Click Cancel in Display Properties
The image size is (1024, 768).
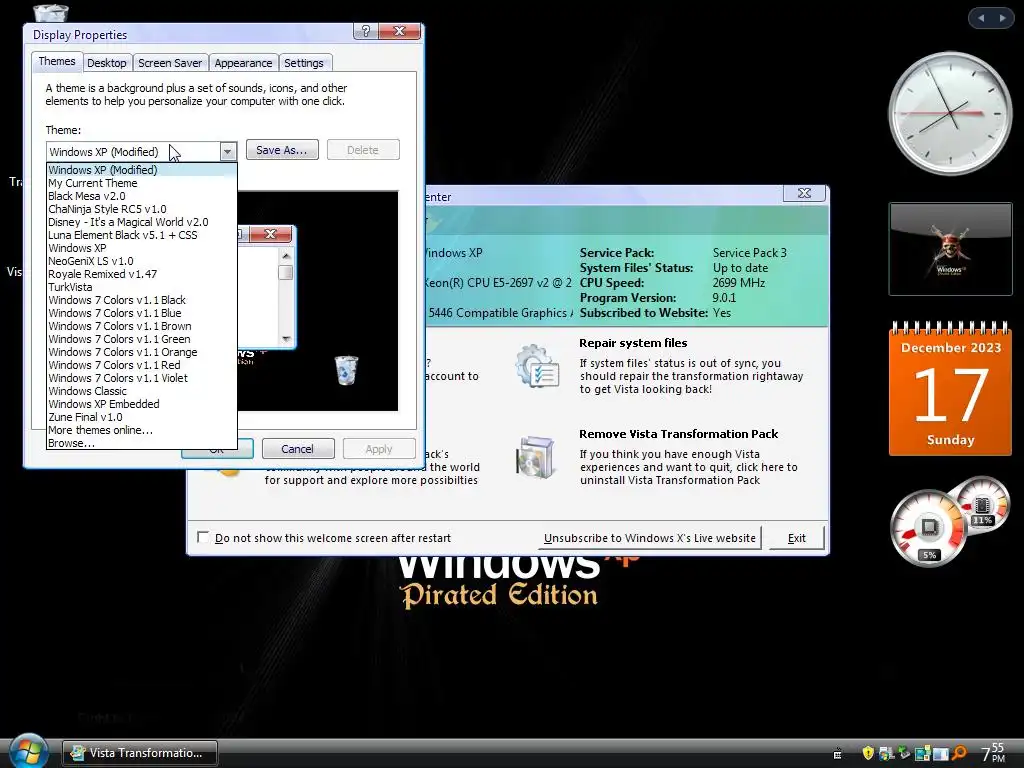pos(297,449)
